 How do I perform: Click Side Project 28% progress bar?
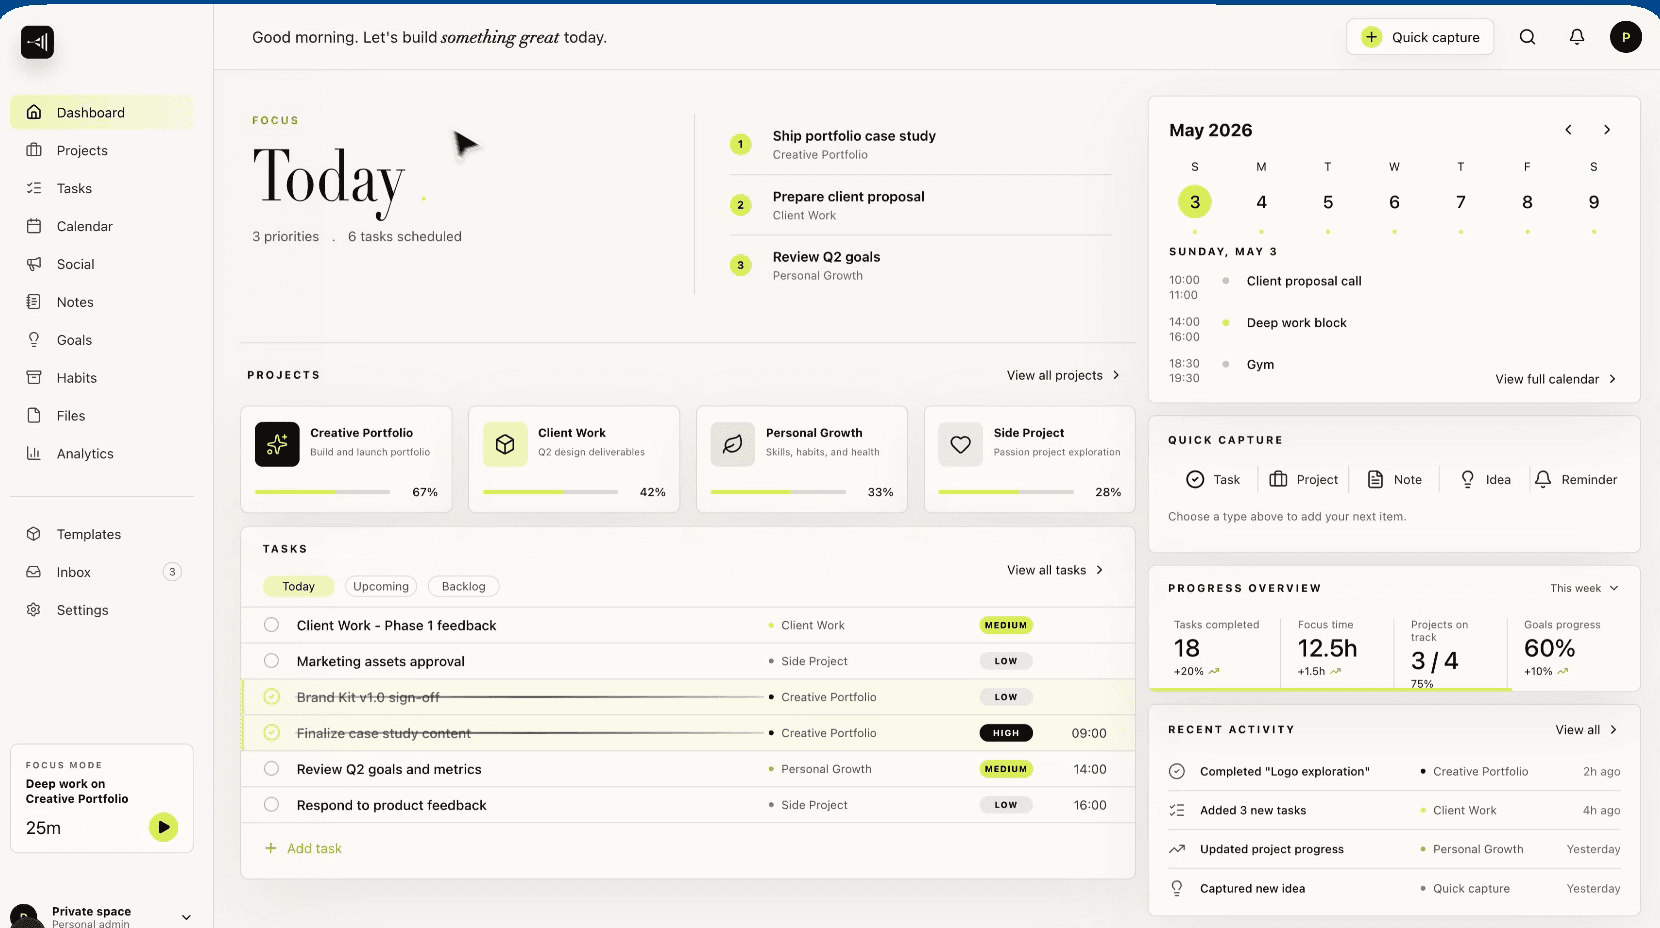[1006, 492]
